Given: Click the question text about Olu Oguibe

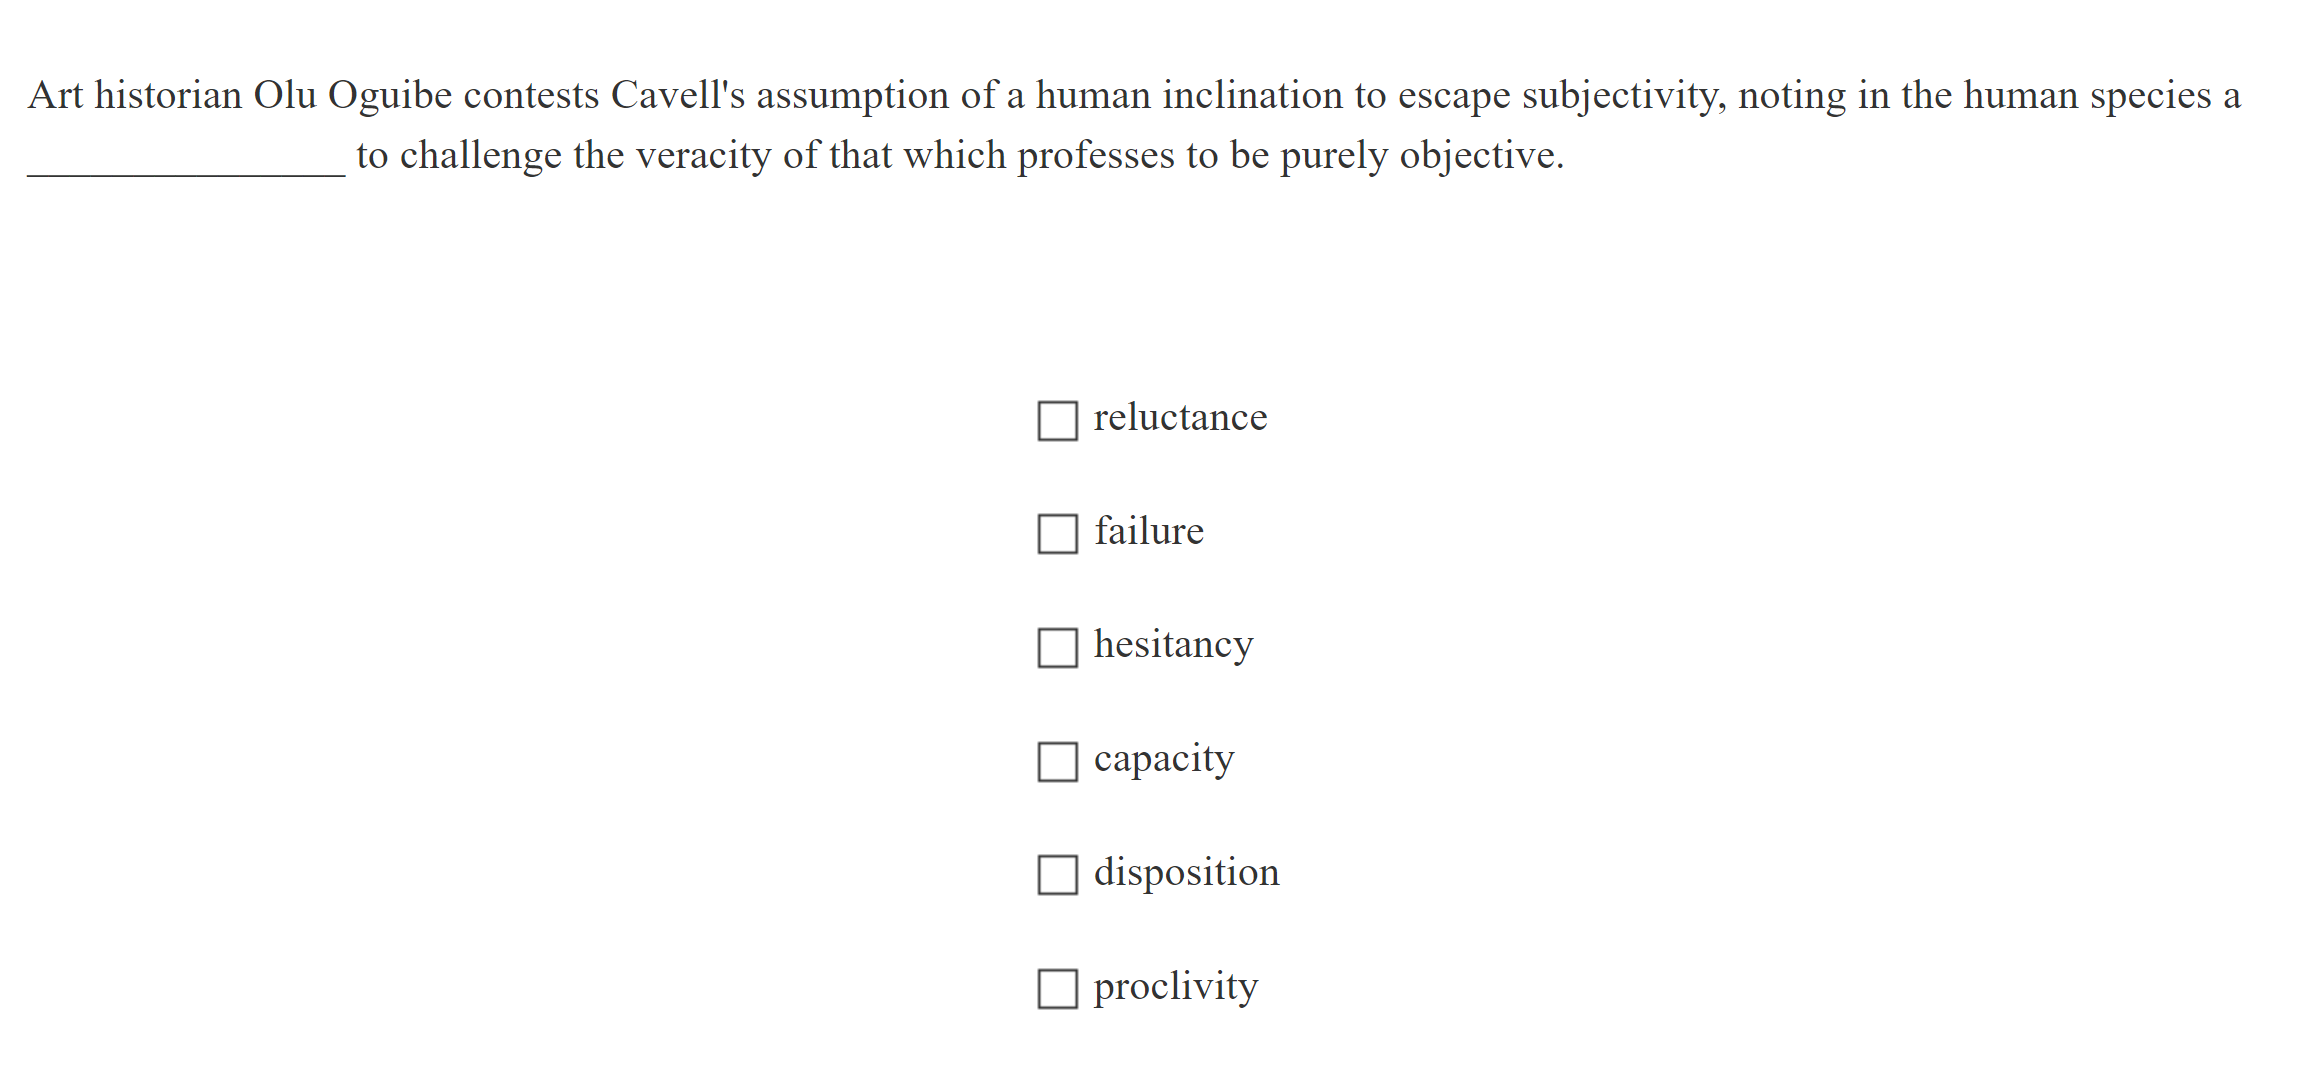Looking at the screenshot, I should [1000, 96].
